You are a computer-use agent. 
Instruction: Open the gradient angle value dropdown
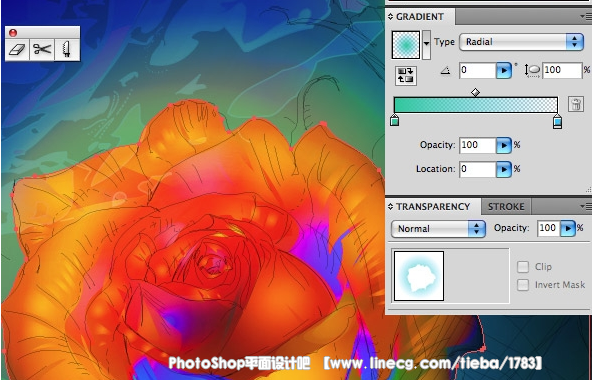tap(504, 70)
